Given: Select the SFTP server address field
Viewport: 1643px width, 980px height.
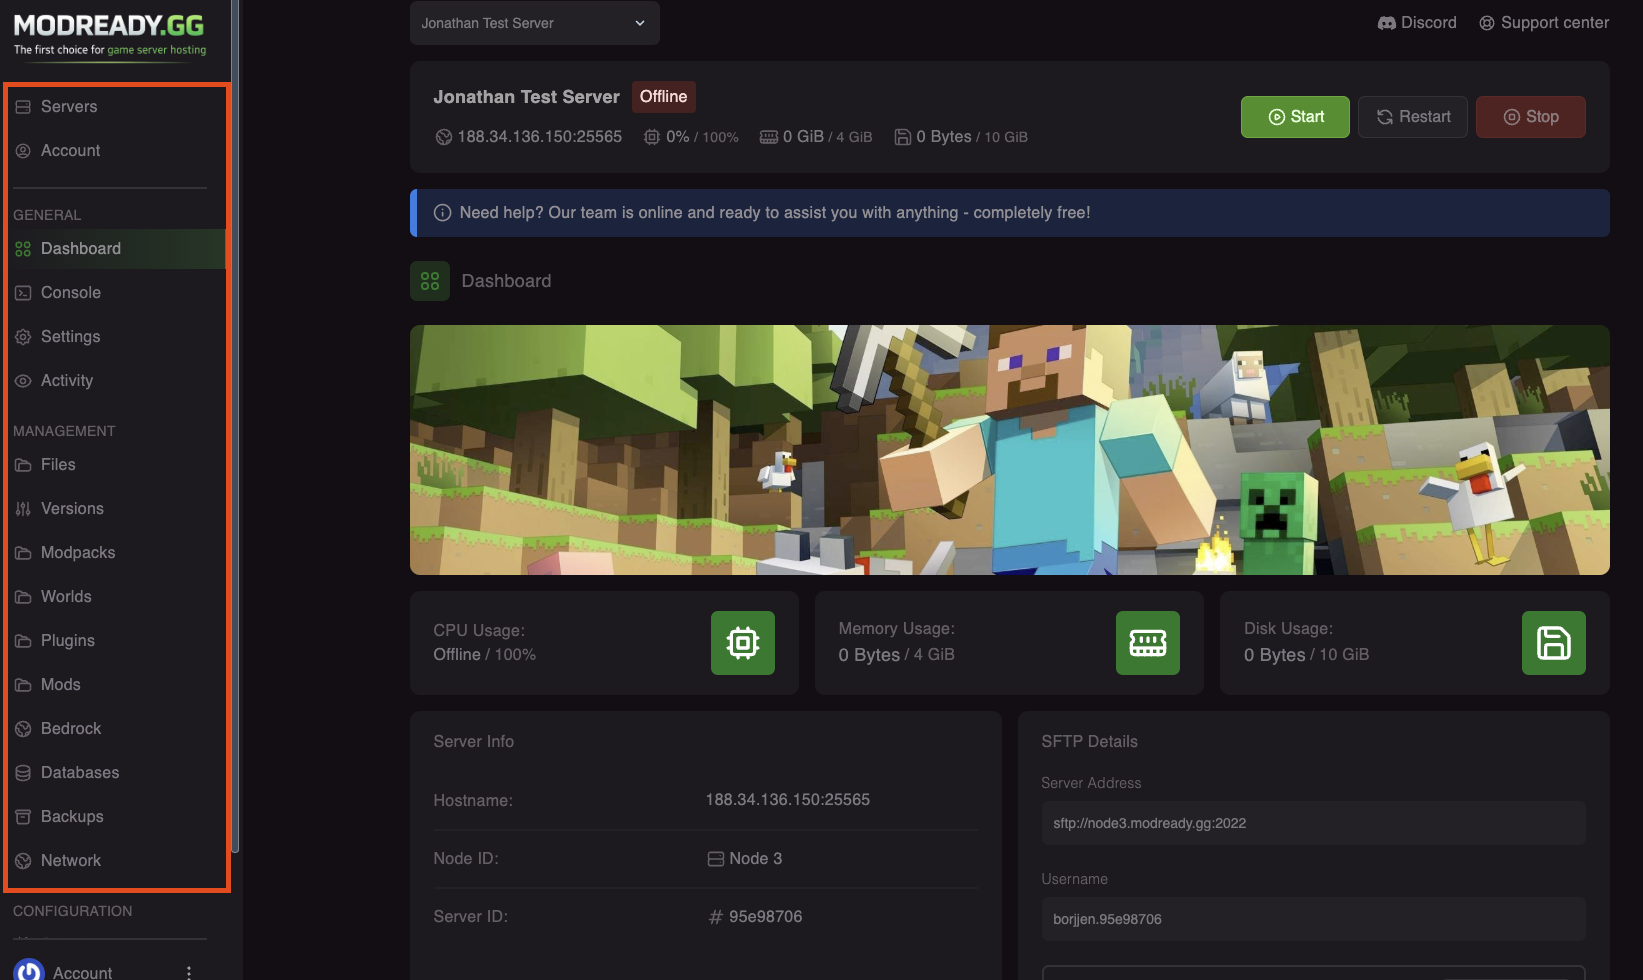Looking at the screenshot, I should pos(1312,822).
